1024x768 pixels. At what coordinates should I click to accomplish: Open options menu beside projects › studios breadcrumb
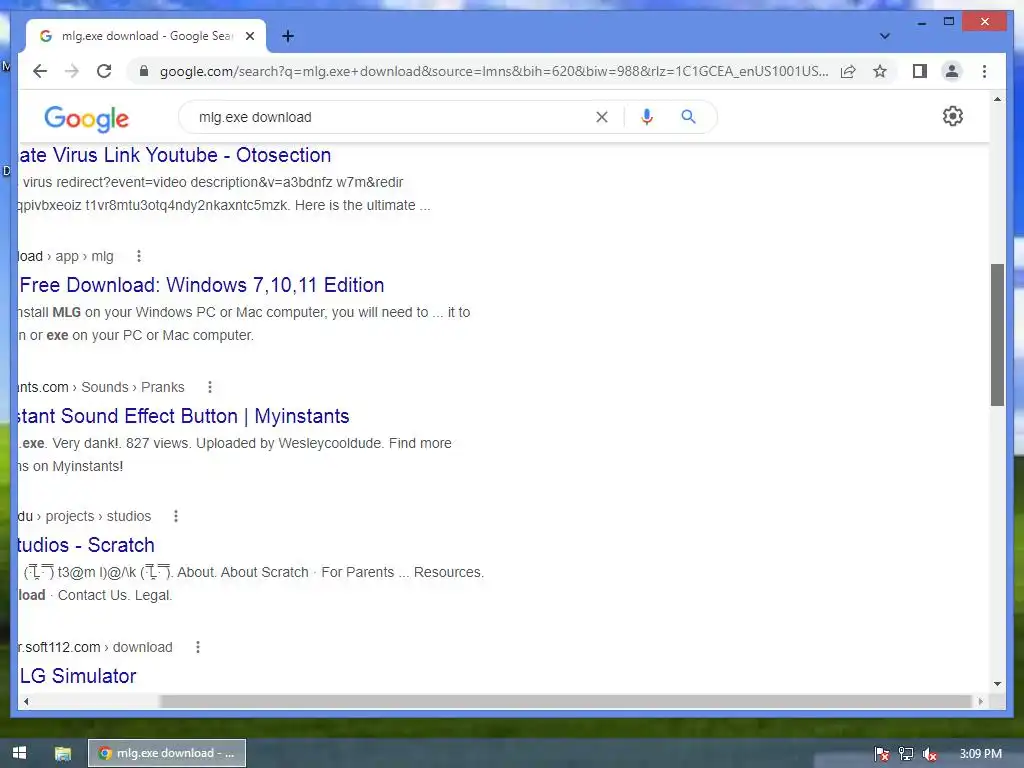pyautogui.click(x=176, y=517)
